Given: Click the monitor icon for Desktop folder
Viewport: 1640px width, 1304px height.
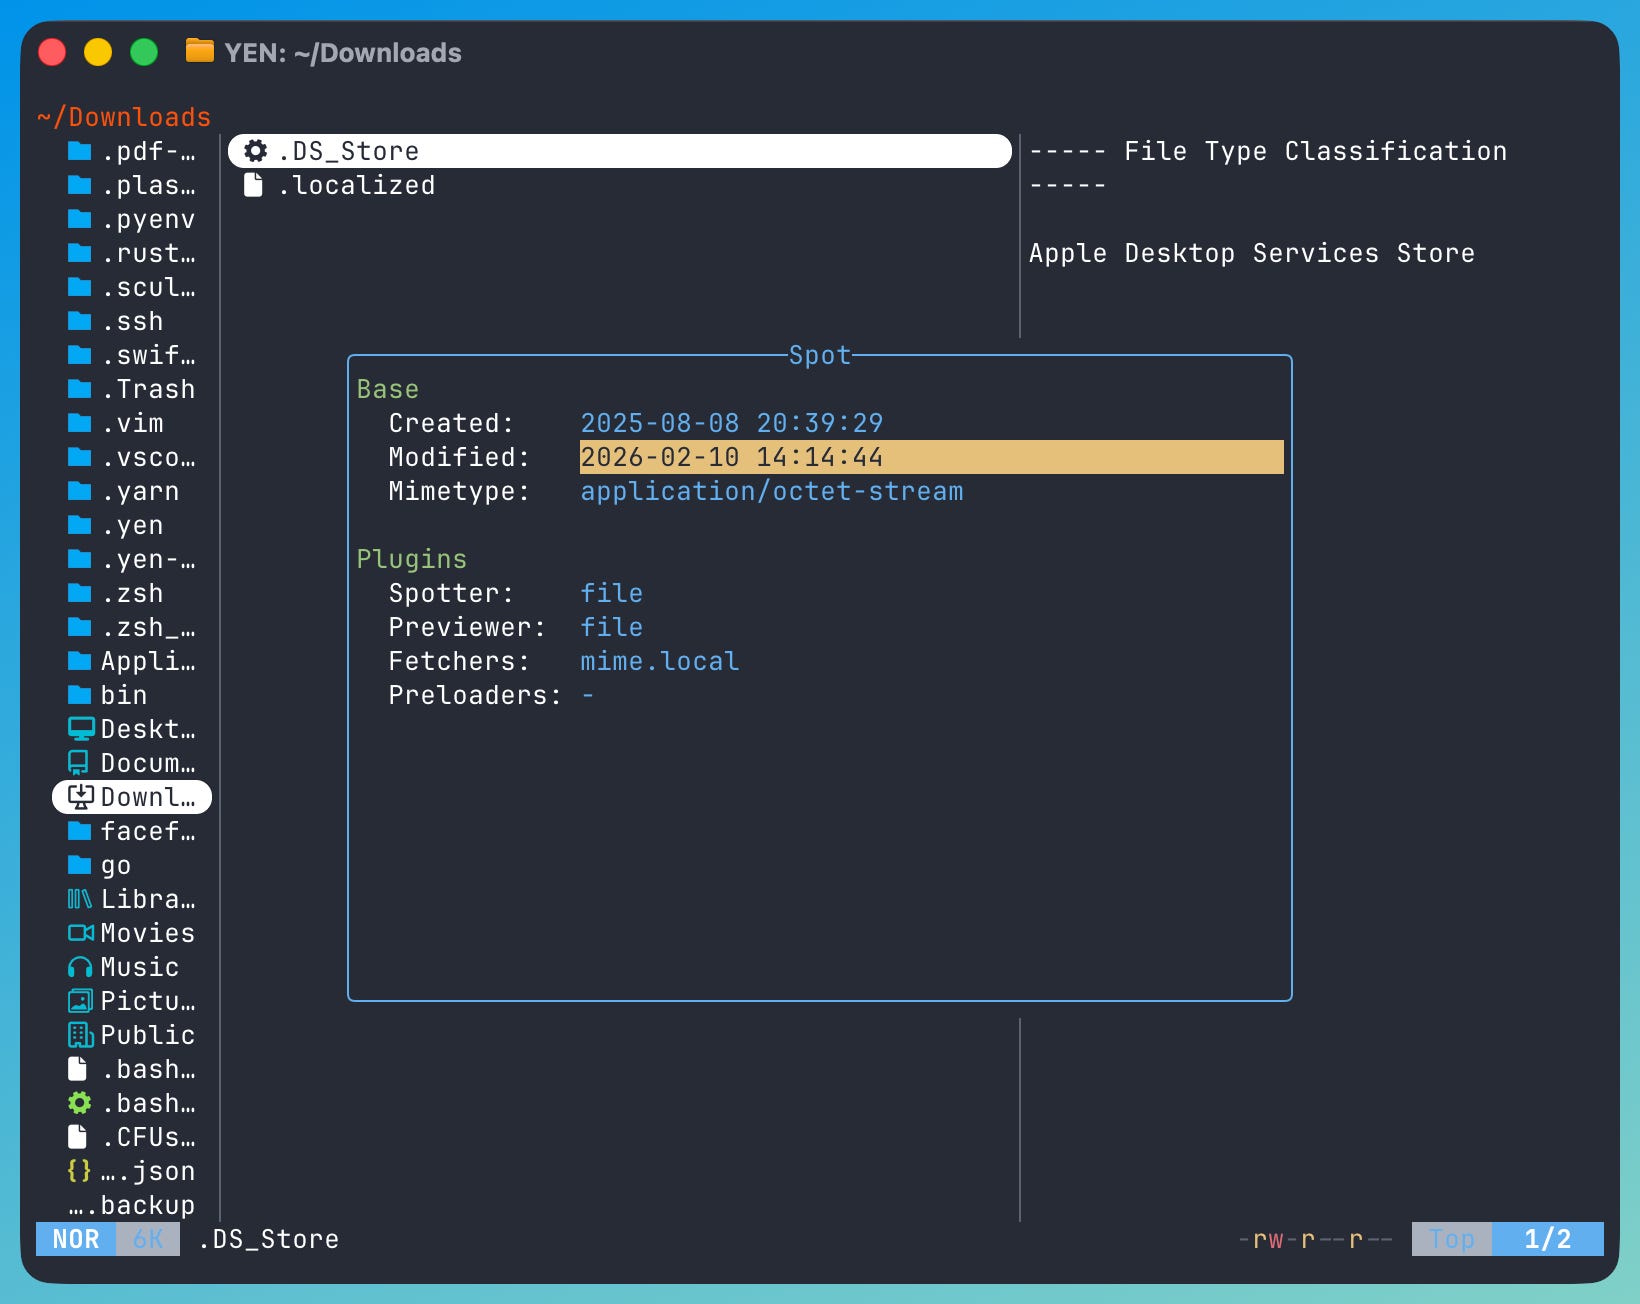Looking at the screenshot, I should point(81,729).
